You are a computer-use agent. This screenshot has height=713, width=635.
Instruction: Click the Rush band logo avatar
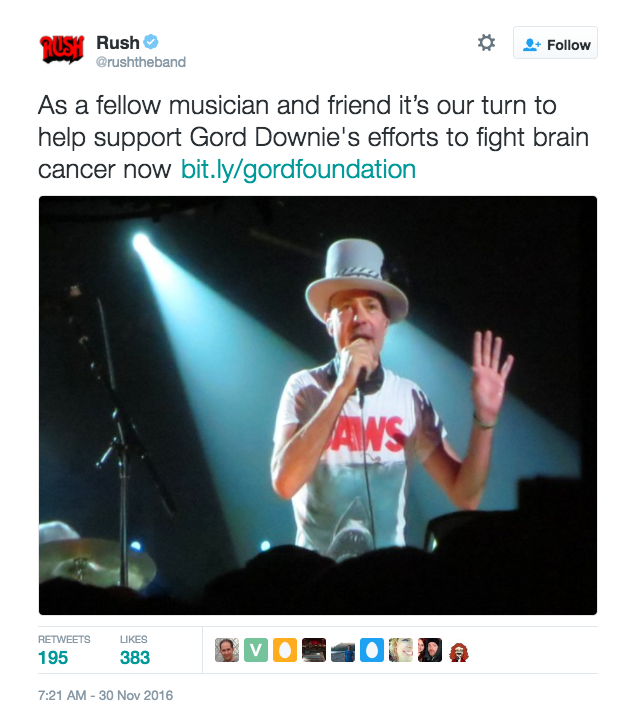click(x=61, y=50)
